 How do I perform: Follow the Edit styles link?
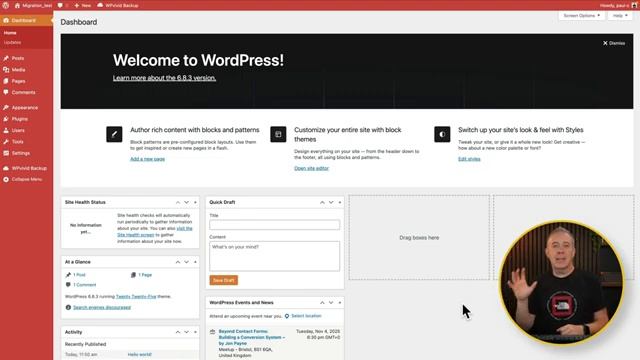[469, 159]
